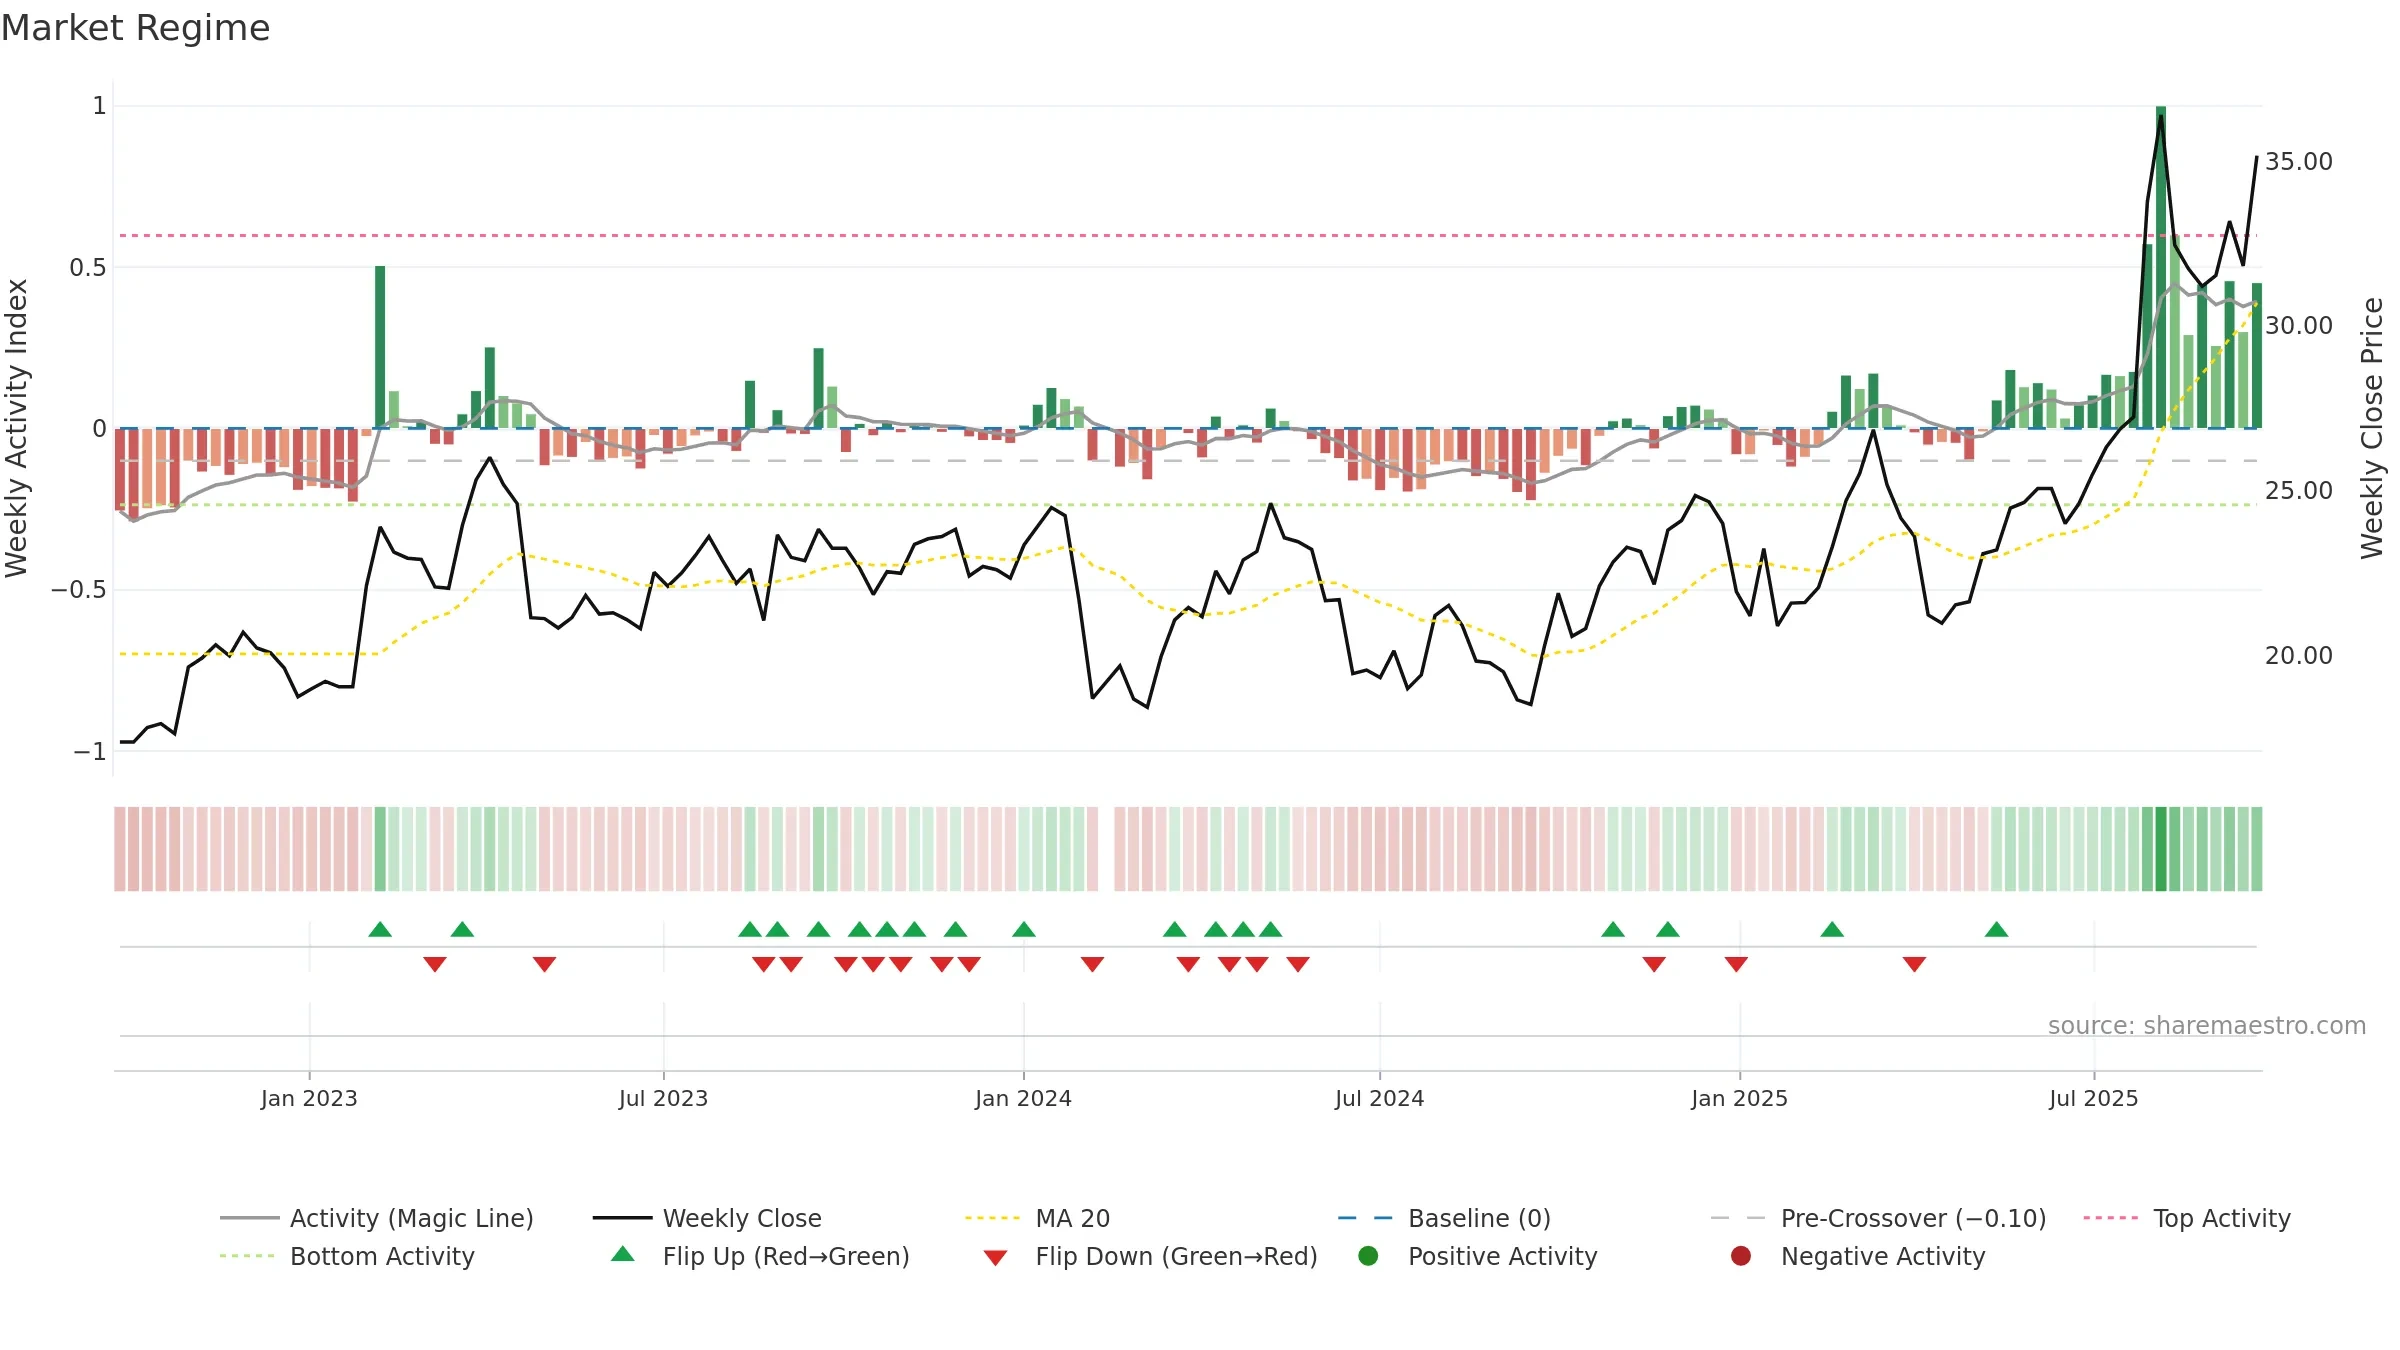This screenshot has width=2400, height=1350.
Task: Click the Jul 2025 x-axis label
Action: point(2093,1098)
